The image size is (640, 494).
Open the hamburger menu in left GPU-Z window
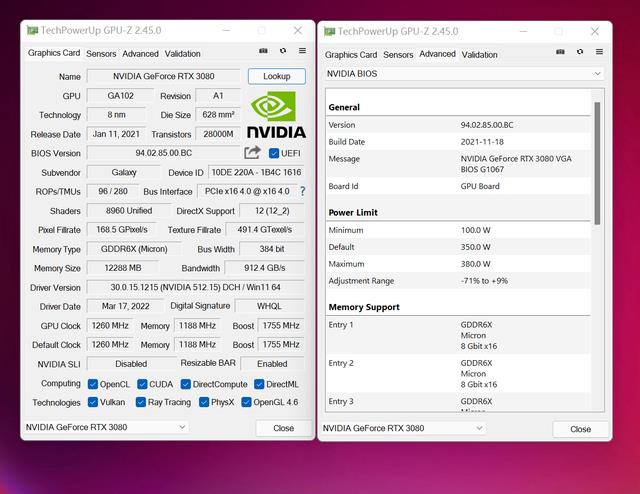coord(302,51)
